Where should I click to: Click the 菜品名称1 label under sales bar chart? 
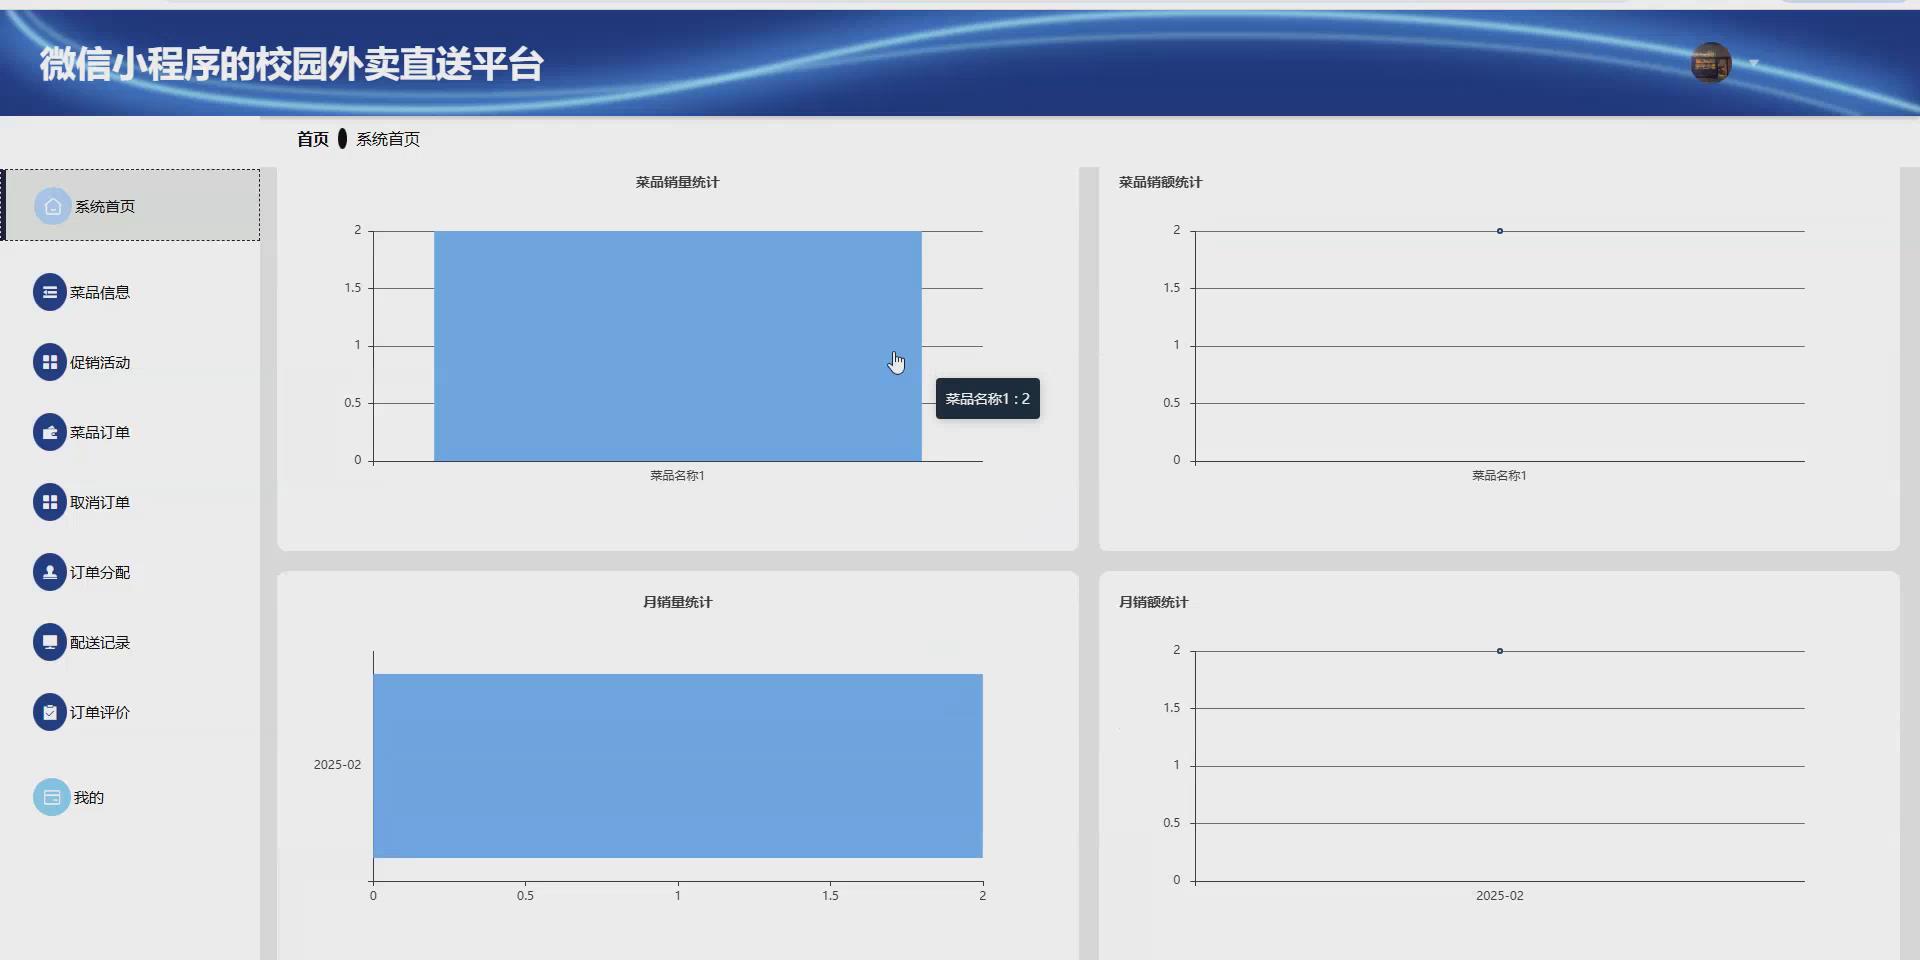[x=677, y=476]
